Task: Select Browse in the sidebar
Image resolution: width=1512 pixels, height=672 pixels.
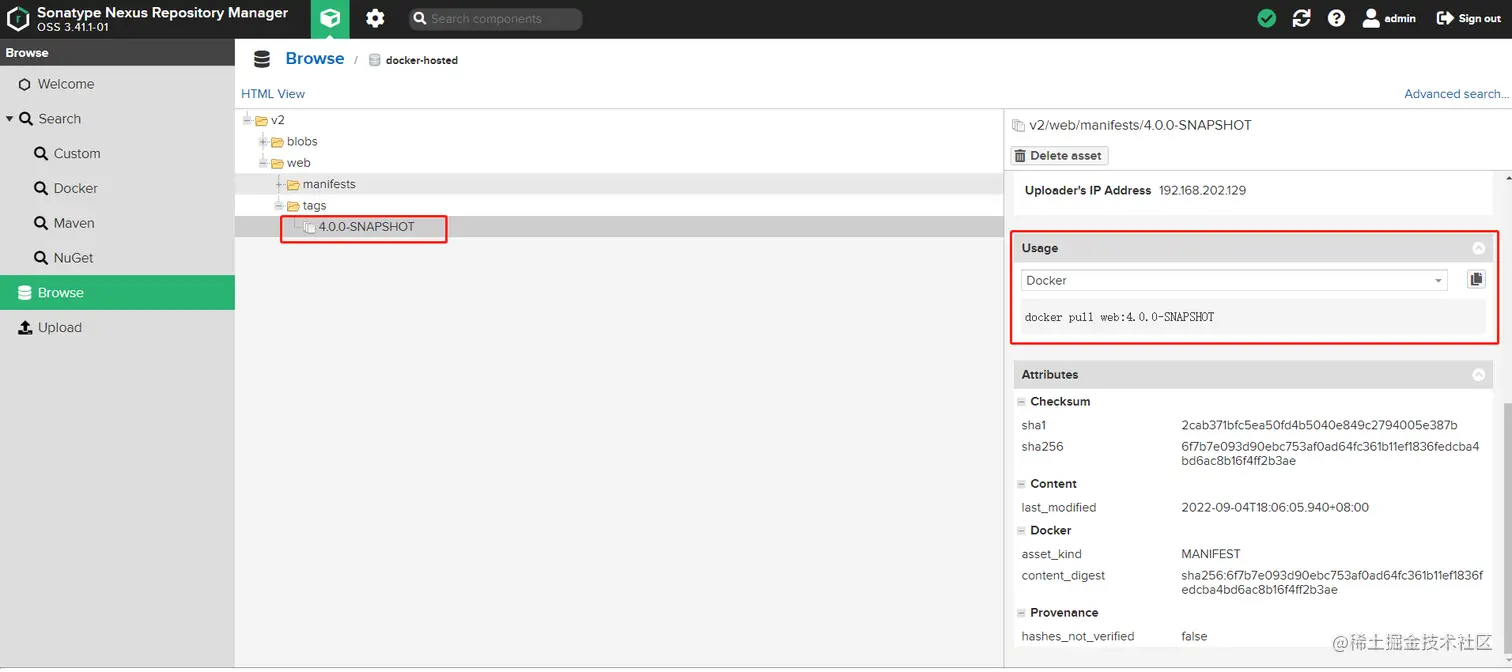Action: click(x=117, y=293)
